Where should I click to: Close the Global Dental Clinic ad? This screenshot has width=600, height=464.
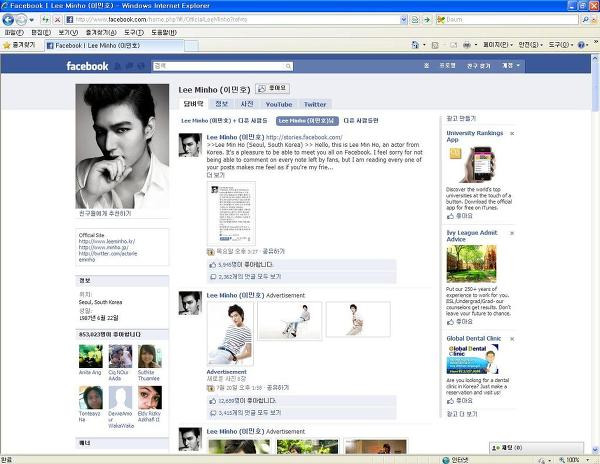[512, 339]
